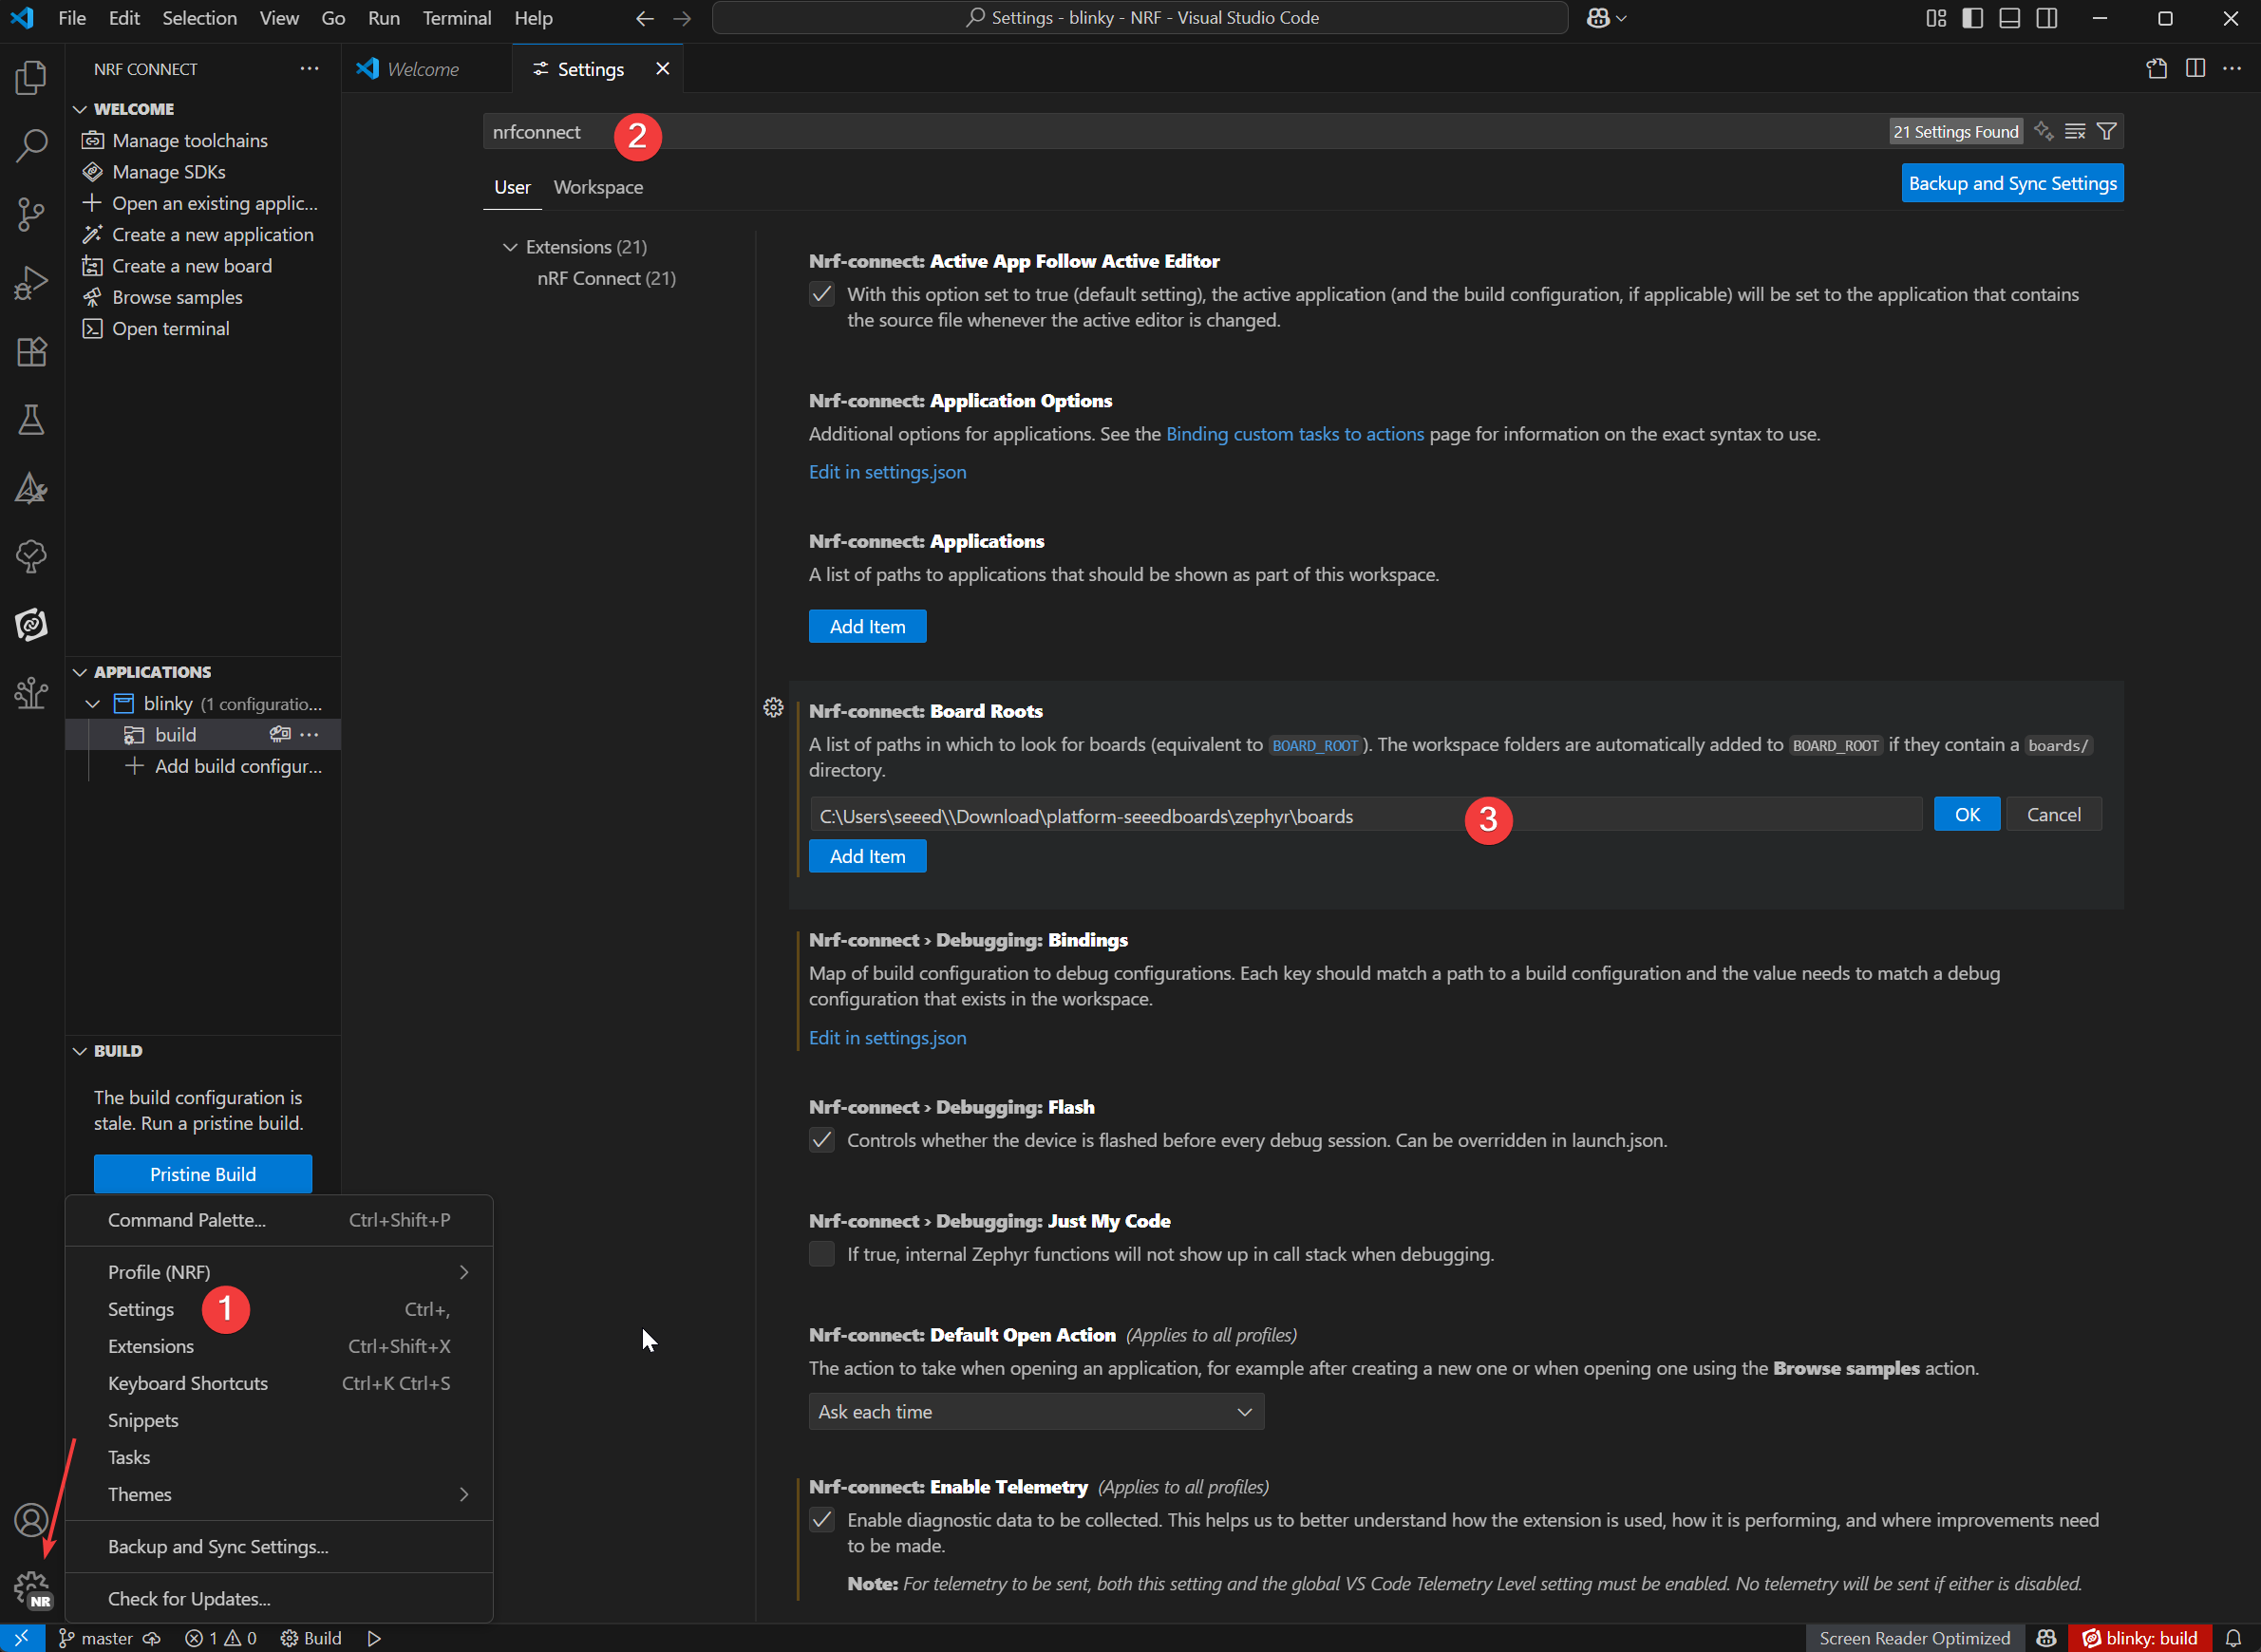Image resolution: width=2261 pixels, height=1652 pixels.
Task: Click Browse samples in Welcome list
Action: click(177, 297)
